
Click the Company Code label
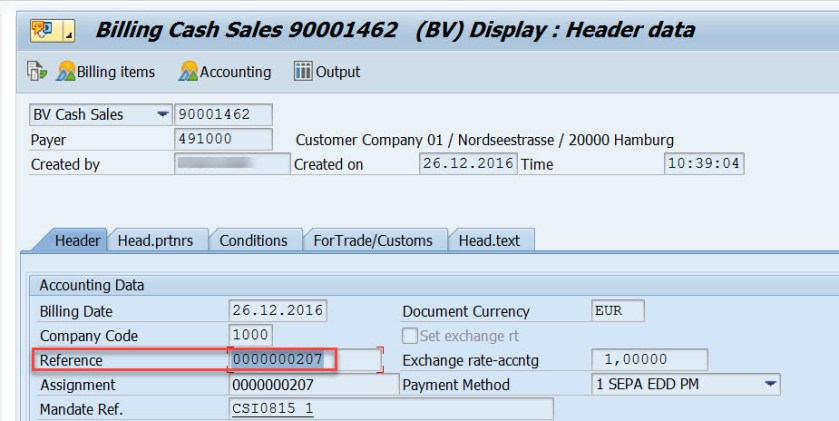pyautogui.click(x=89, y=336)
